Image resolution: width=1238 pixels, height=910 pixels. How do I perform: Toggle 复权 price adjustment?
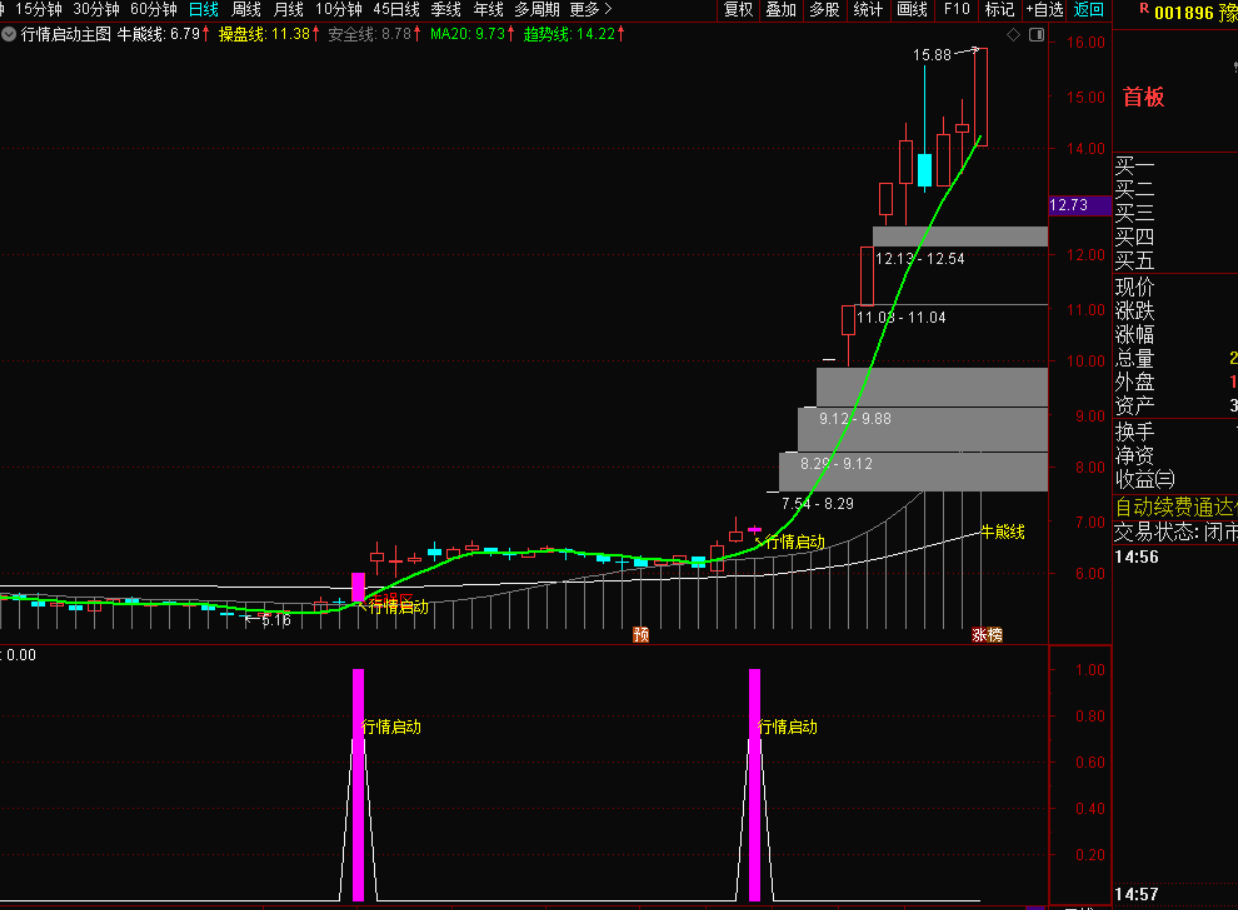pos(738,10)
